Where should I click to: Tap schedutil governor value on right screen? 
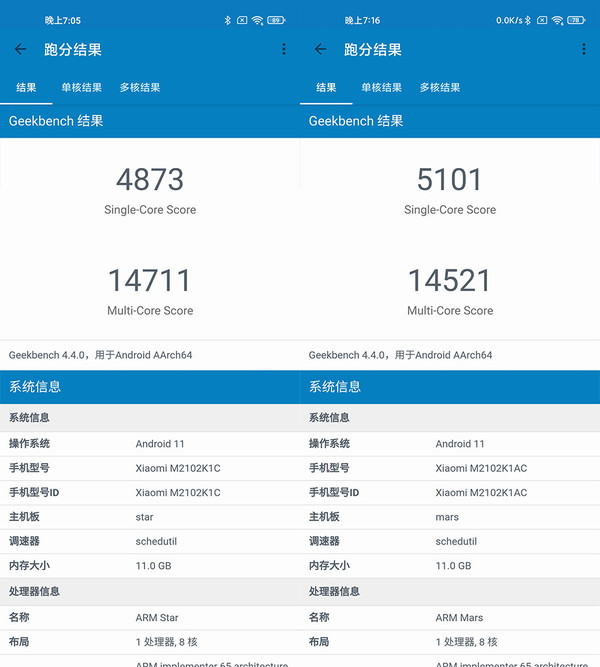click(456, 541)
